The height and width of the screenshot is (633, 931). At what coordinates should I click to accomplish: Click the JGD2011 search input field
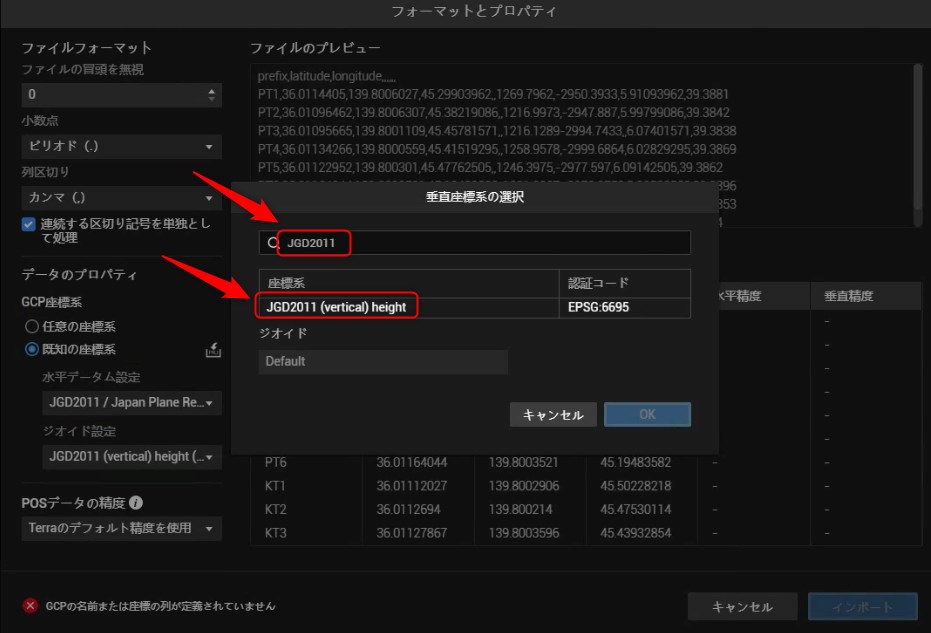click(480, 243)
